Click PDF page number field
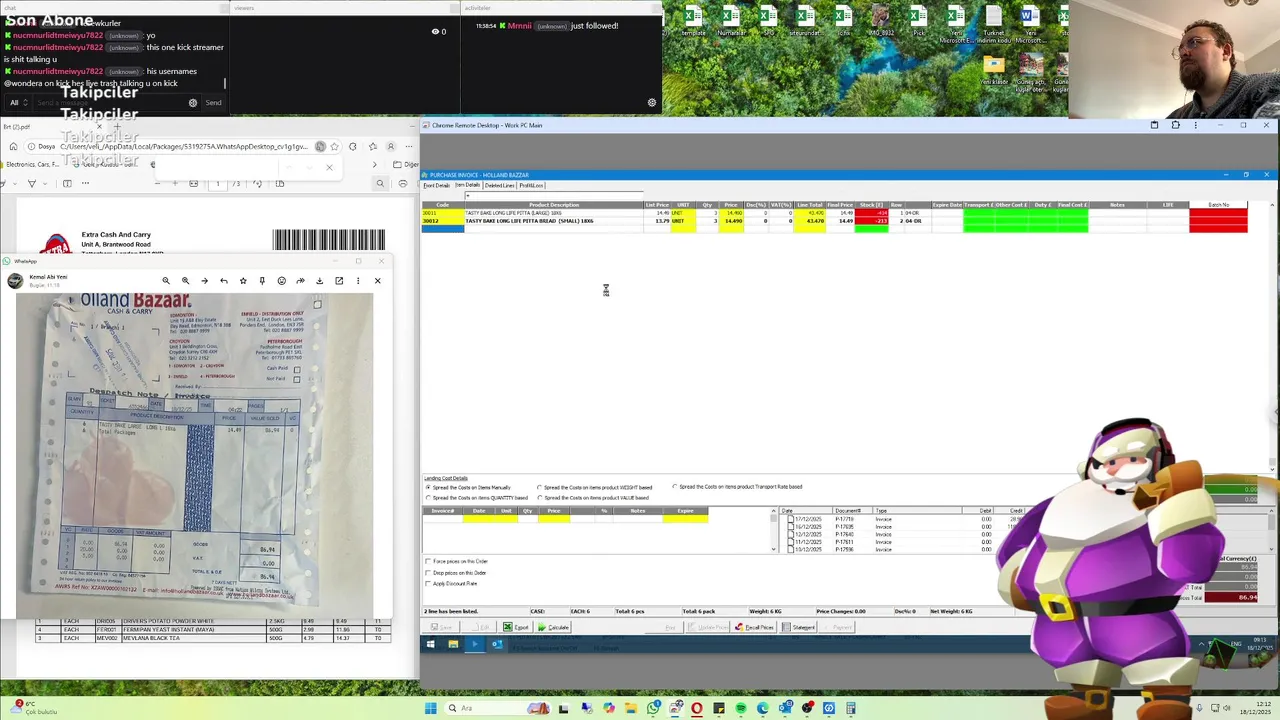Screen dimensions: 1280x720 pyautogui.click(x=217, y=184)
